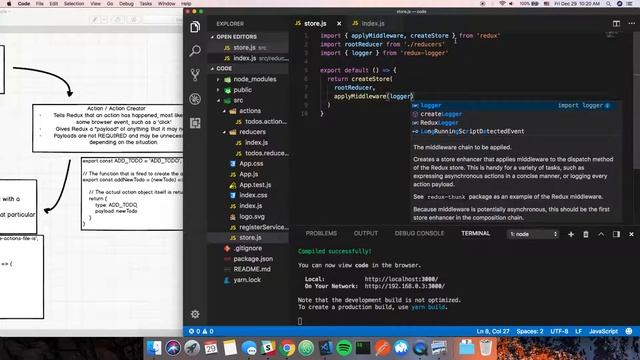Change end of line via LF
Screen dimensions: 640x360
(x=578, y=331)
